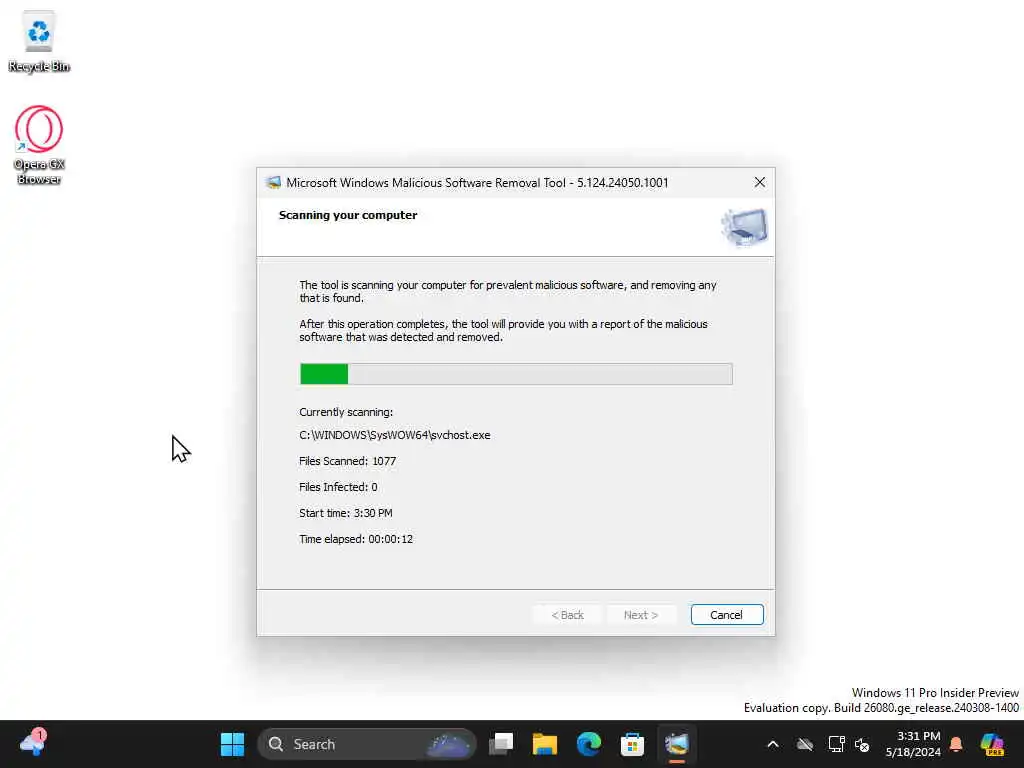Click the 'Start time: 3:30 PM' text

(345, 513)
